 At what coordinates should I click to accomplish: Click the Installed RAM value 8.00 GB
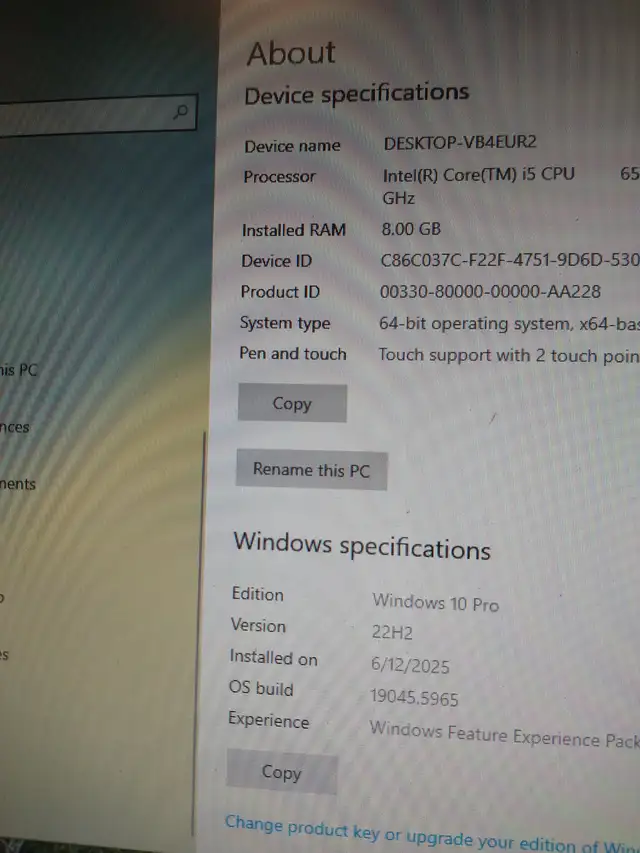pyautogui.click(x=411, y=229)
